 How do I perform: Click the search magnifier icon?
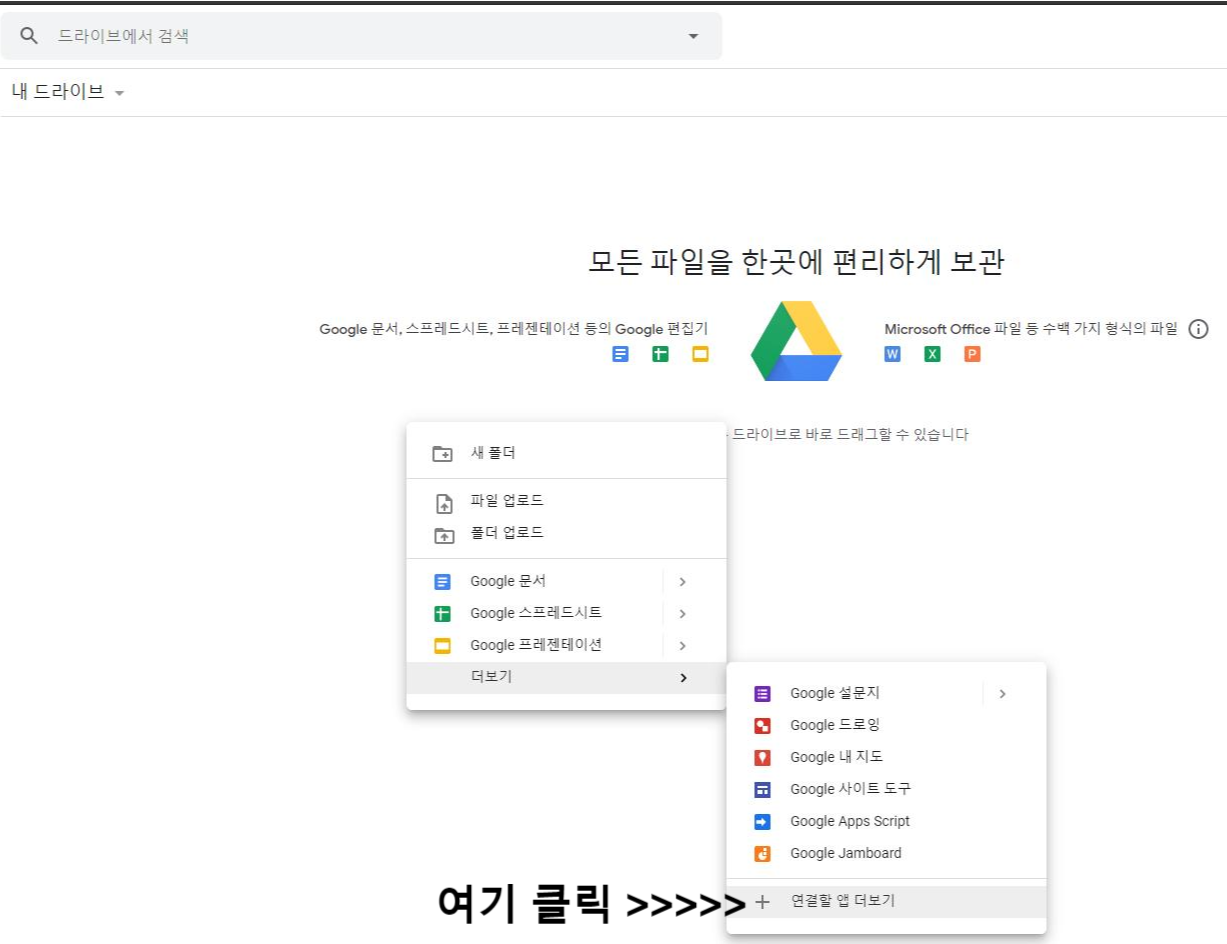(29, 36)
